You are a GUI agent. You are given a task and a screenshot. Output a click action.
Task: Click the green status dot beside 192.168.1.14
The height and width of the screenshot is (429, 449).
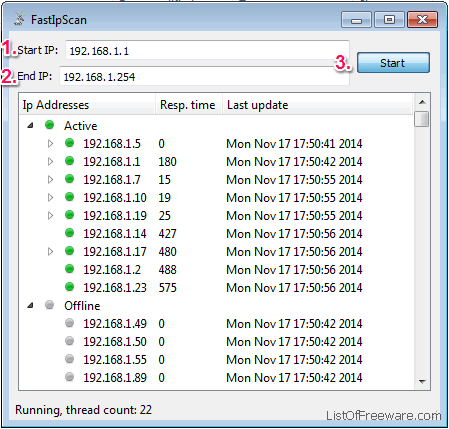tap(69, 233)
